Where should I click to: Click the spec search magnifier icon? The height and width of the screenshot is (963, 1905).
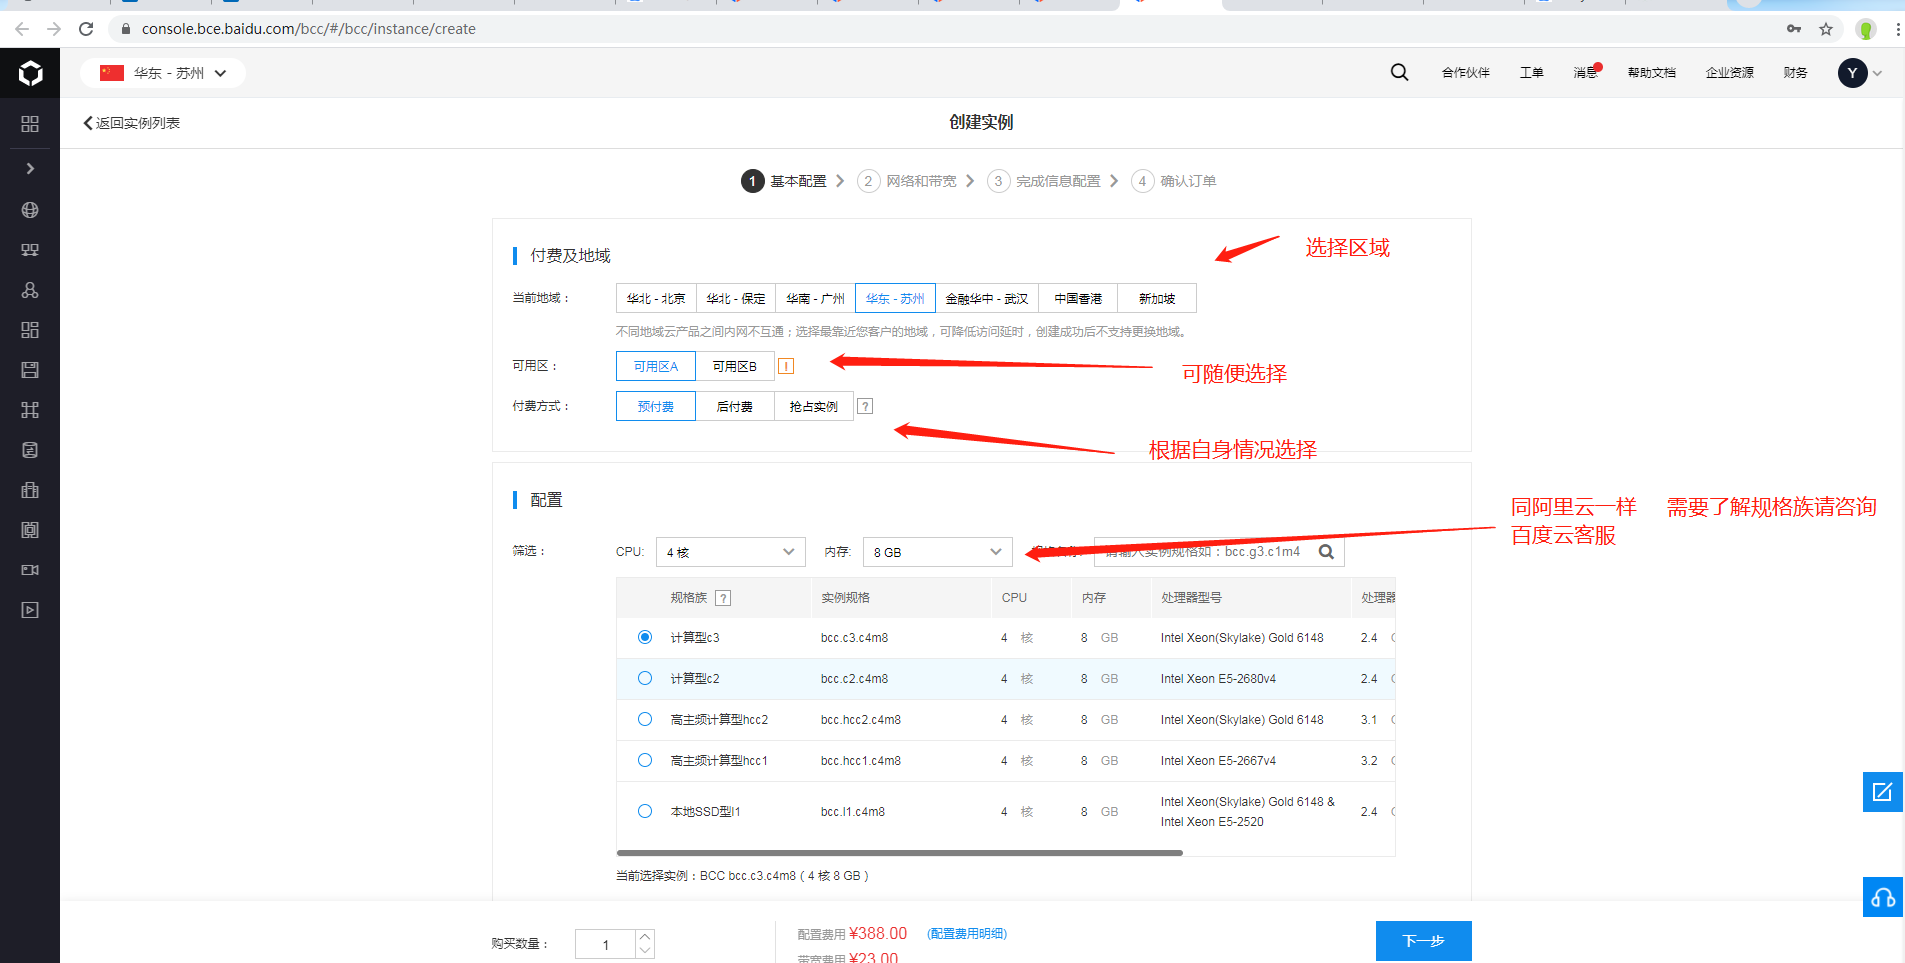(x=1326, y=552)
